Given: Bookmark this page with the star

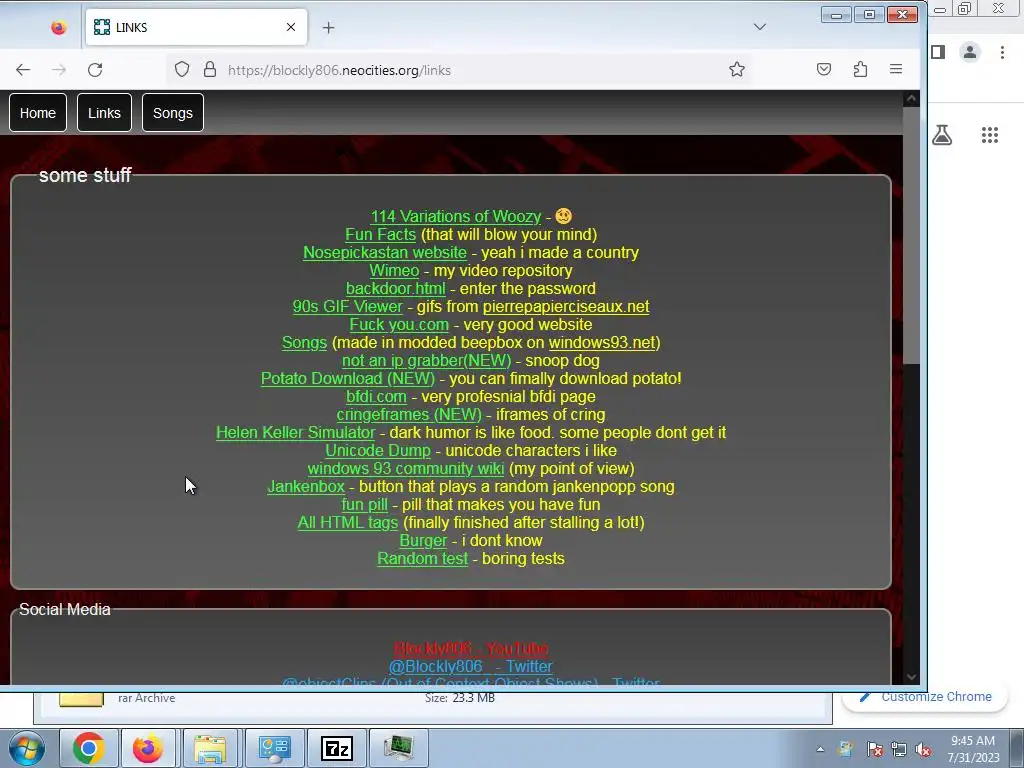Looking at the screenshot, I should 737,69.
